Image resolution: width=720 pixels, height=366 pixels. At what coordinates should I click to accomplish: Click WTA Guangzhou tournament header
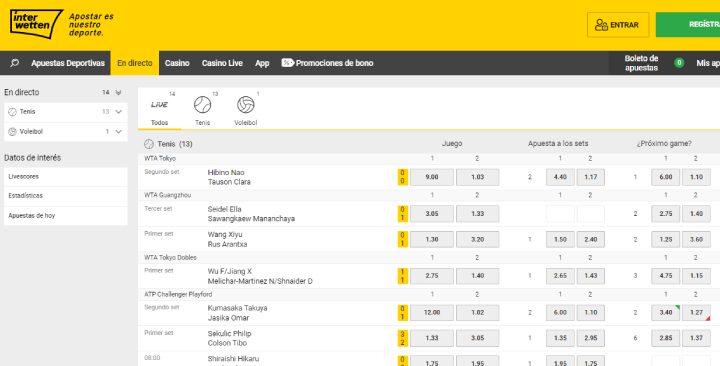[168, 195]
